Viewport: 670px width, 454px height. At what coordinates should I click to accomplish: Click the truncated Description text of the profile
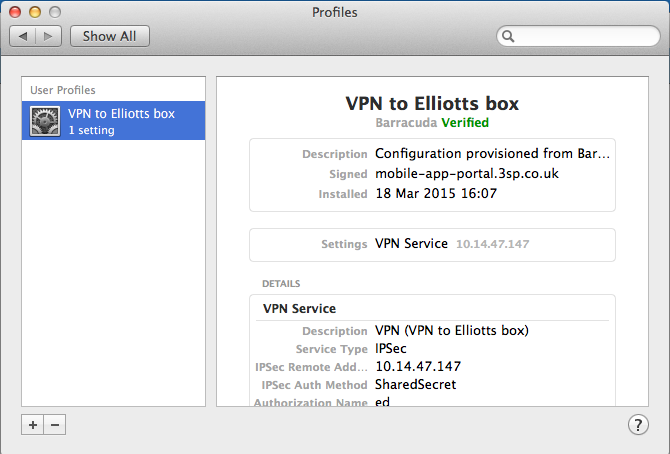coord(492,153)
